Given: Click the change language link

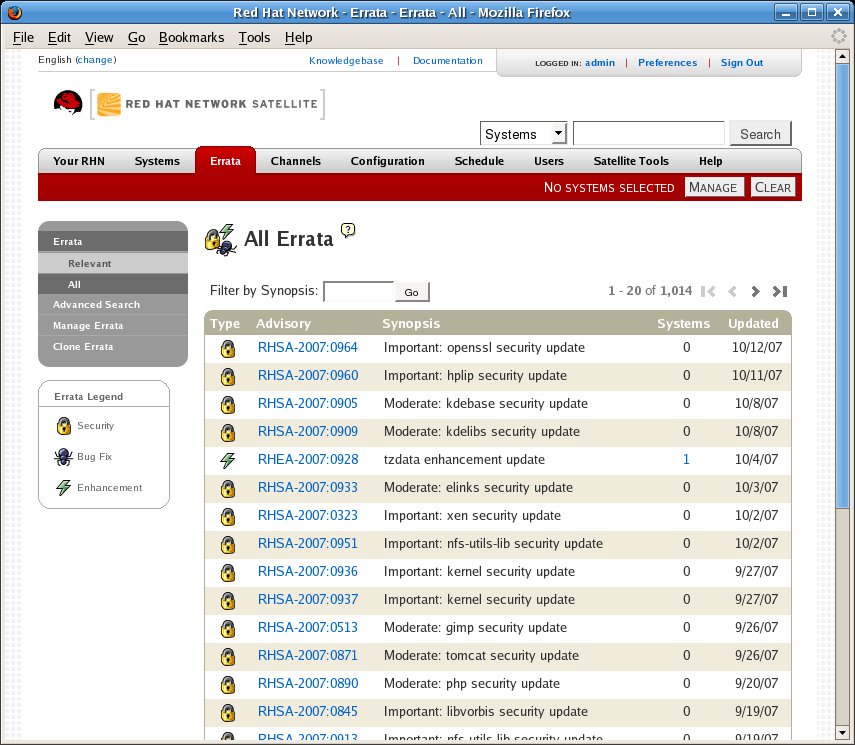Looking at the screenshot, I should [95, 59].
